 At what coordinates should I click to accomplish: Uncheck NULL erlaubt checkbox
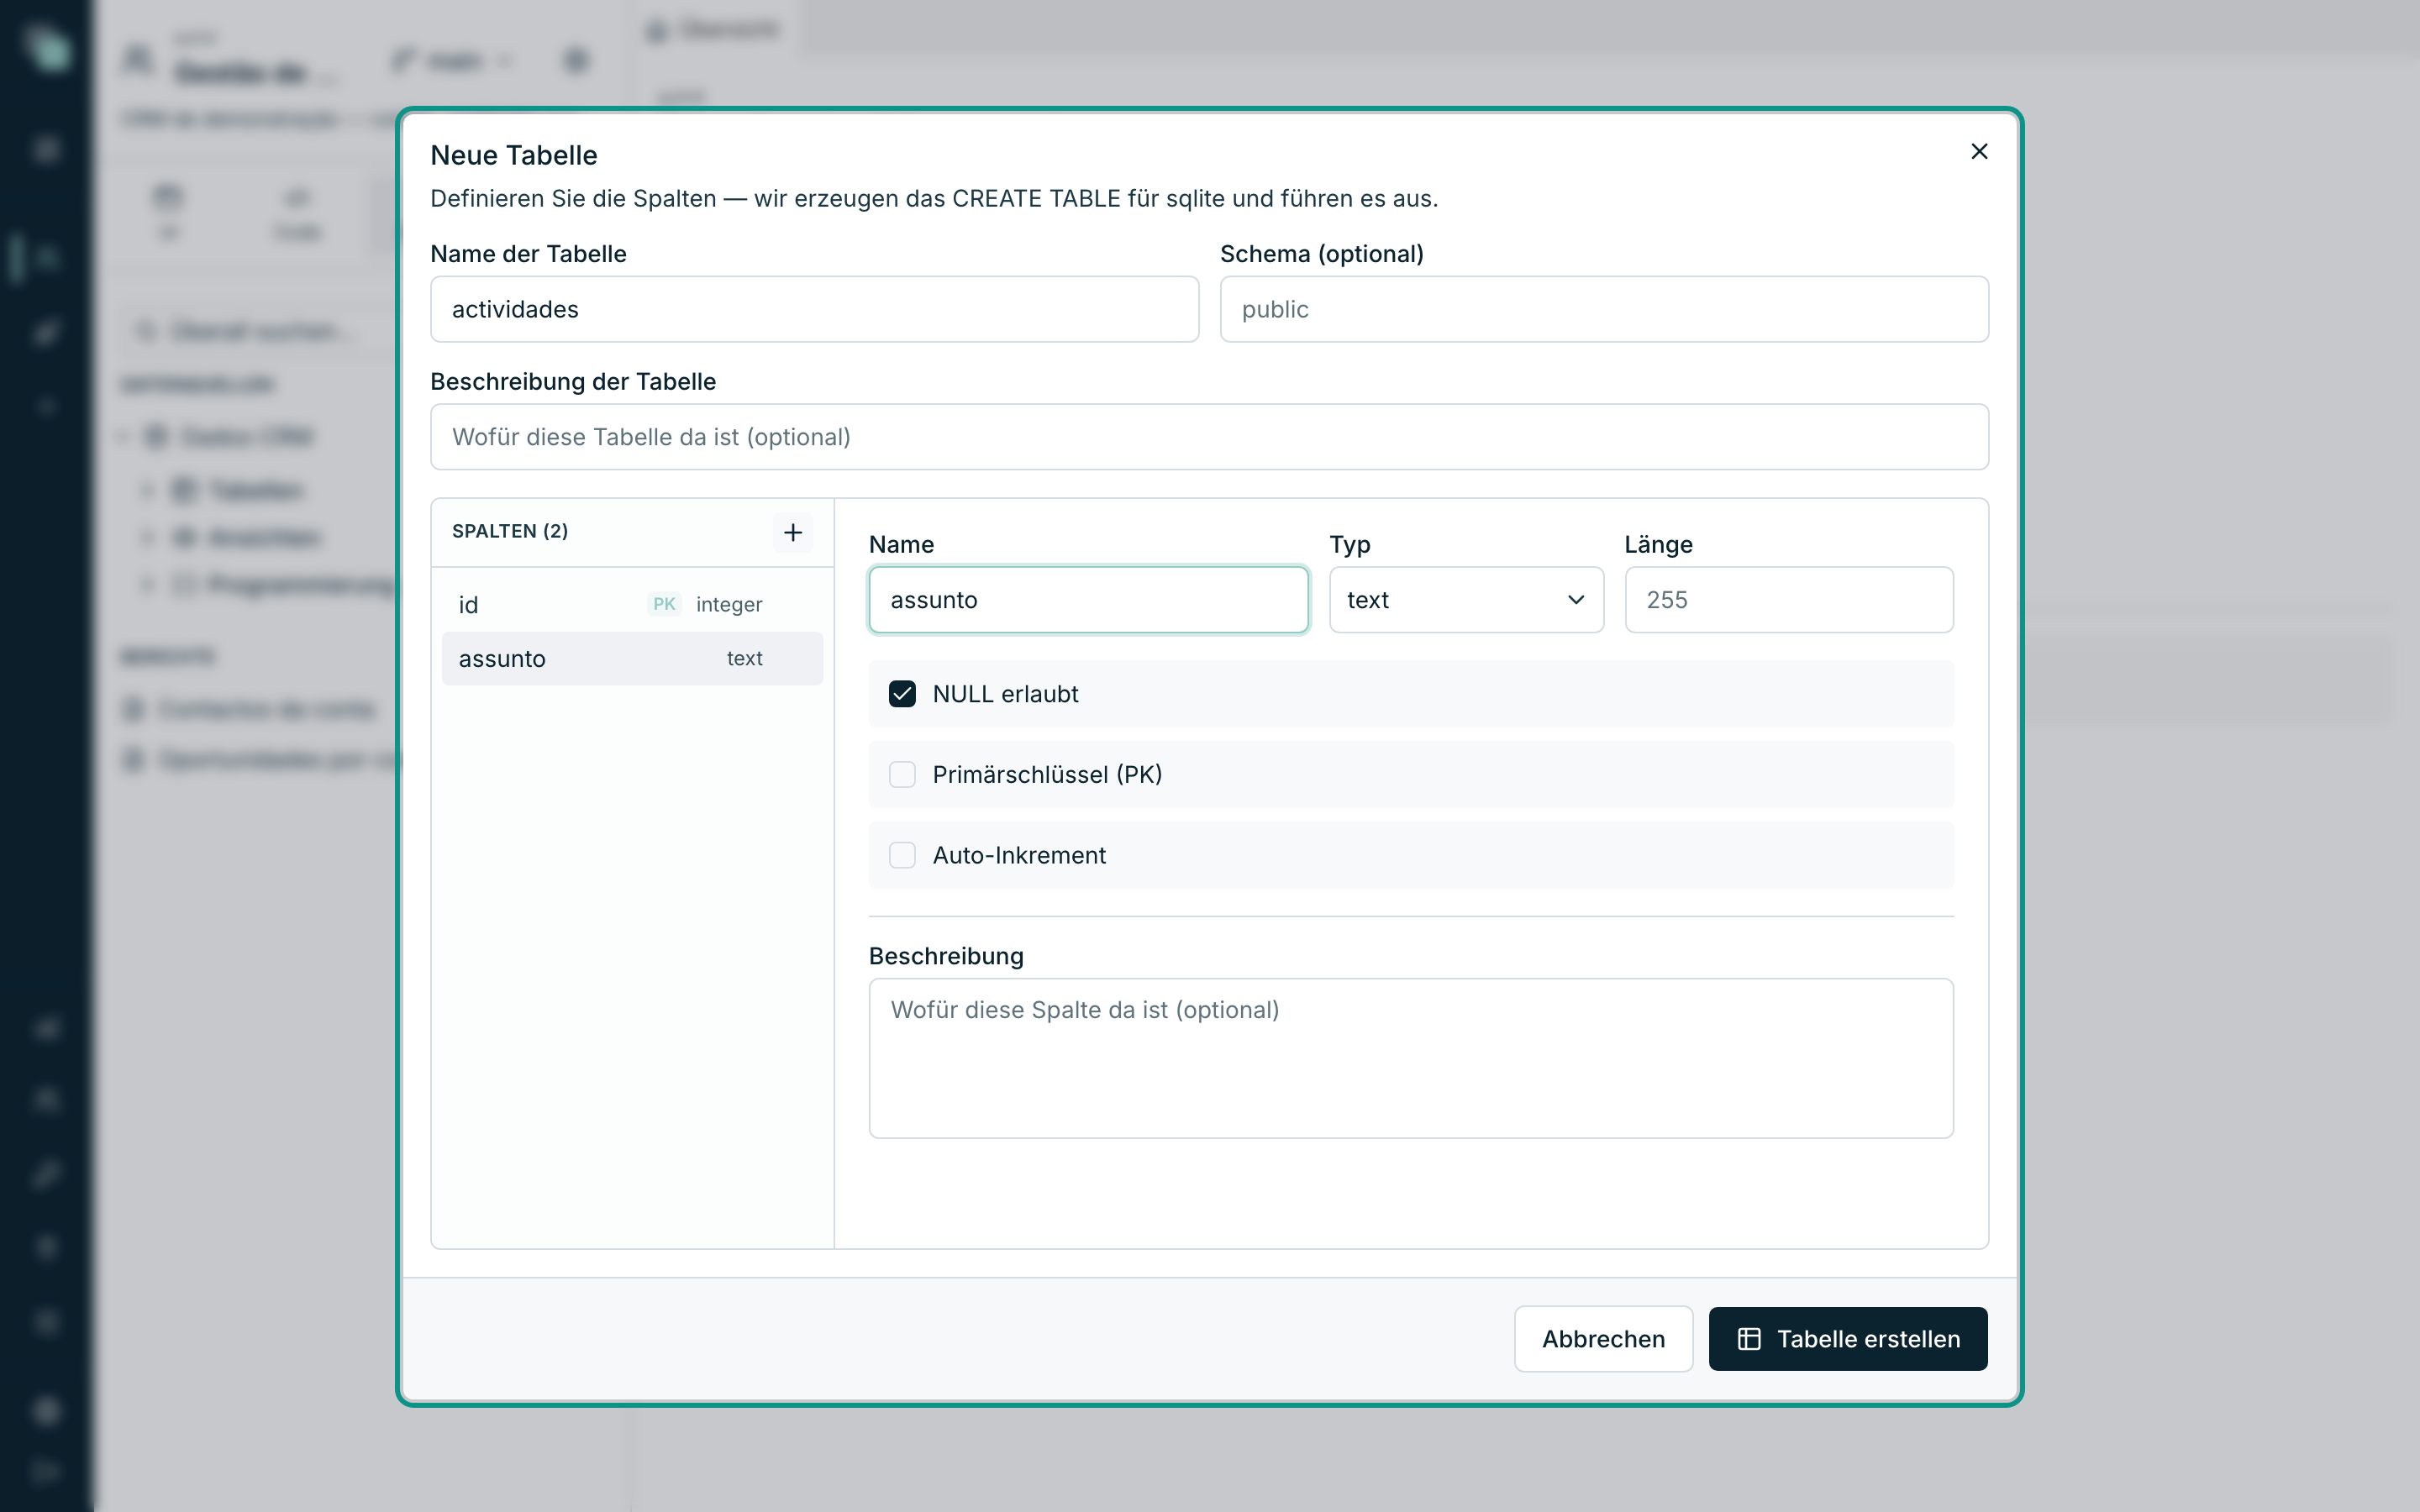point(902,694)
